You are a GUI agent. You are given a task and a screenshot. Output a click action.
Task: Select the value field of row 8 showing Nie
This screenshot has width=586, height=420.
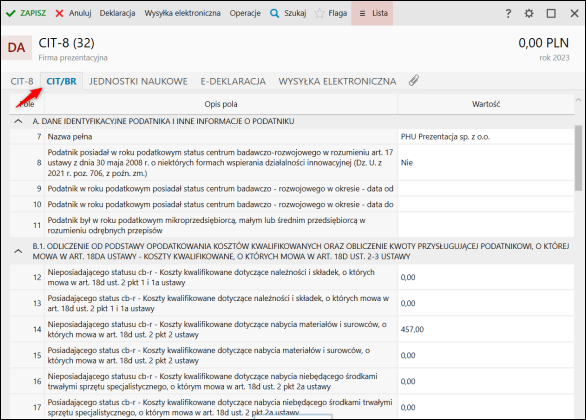pyautogui.click(x=486, y=163)
